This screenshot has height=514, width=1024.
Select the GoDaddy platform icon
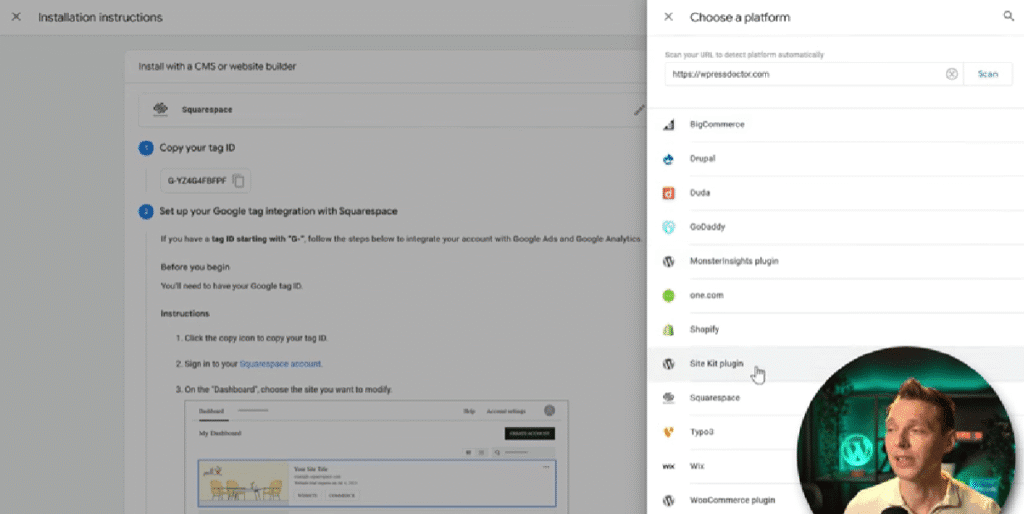pos(668,227)
